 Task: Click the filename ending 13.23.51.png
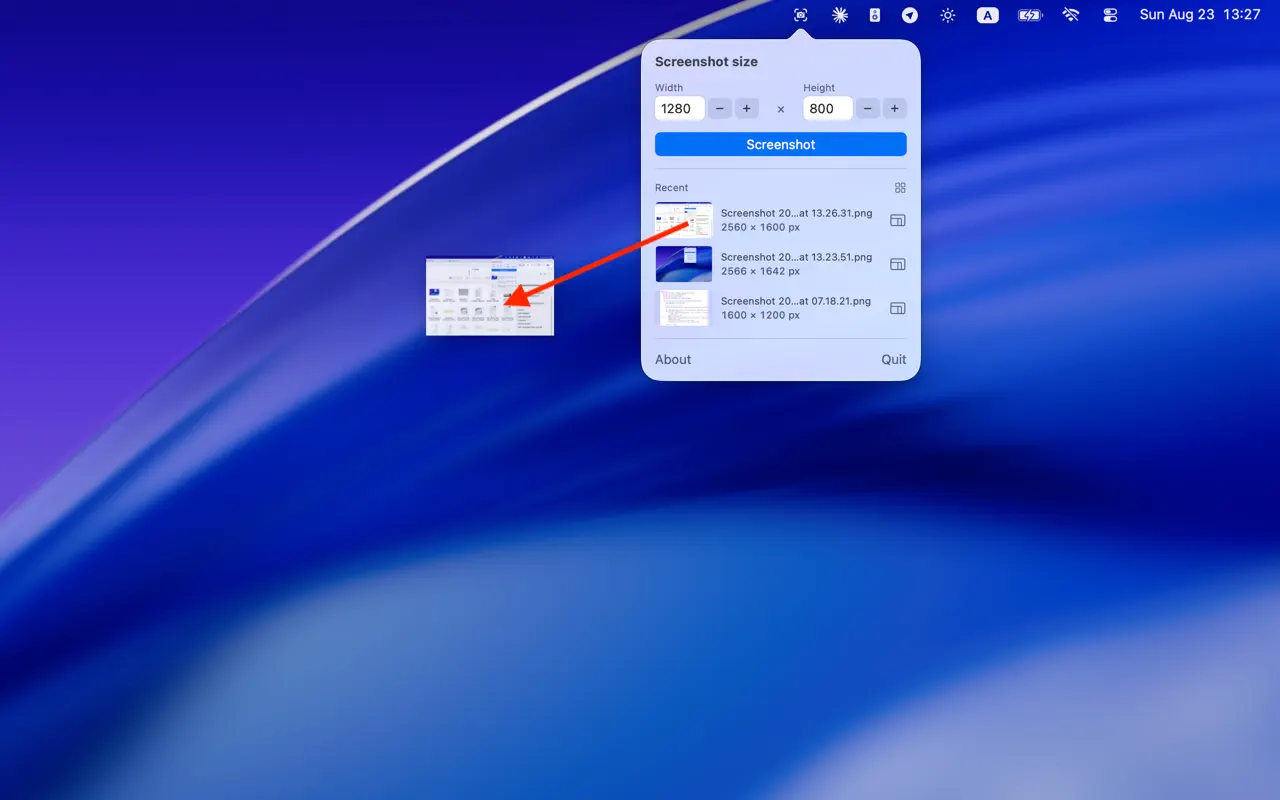(x=796, y=257)
